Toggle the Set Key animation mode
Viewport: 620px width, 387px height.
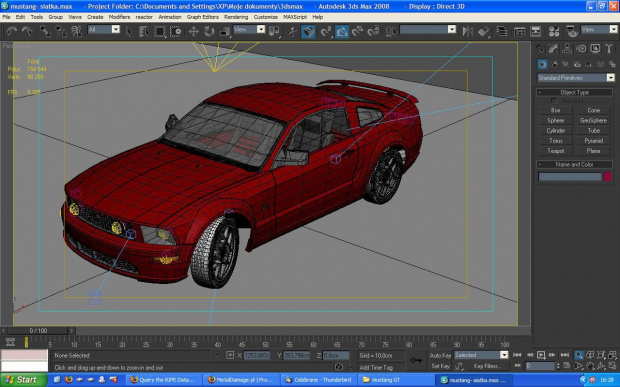pyautogui.click(x=439, y=366)
